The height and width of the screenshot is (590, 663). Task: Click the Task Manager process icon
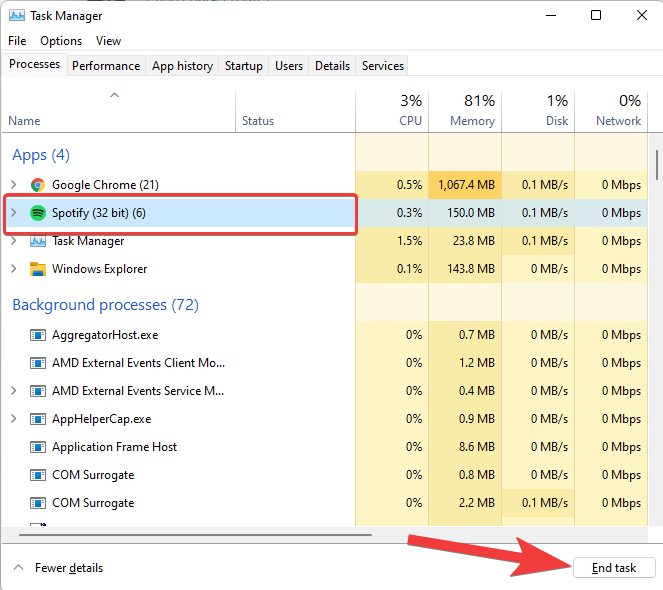pyautogui.click(x=38, y=241)
